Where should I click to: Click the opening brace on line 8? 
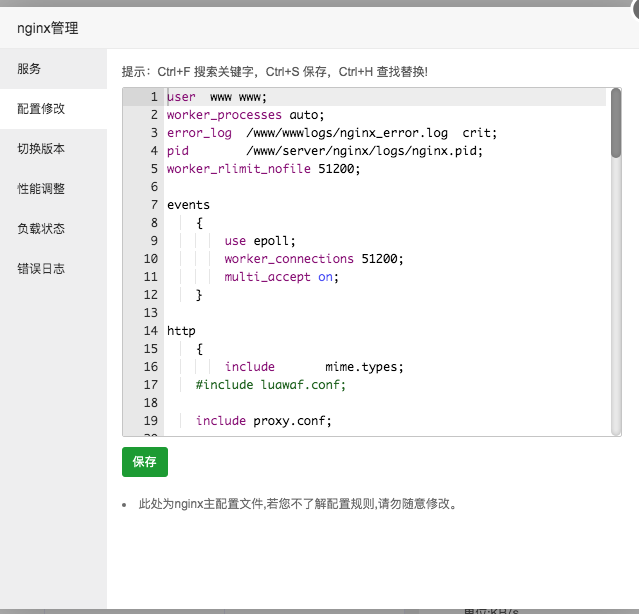tap(199, 223)
